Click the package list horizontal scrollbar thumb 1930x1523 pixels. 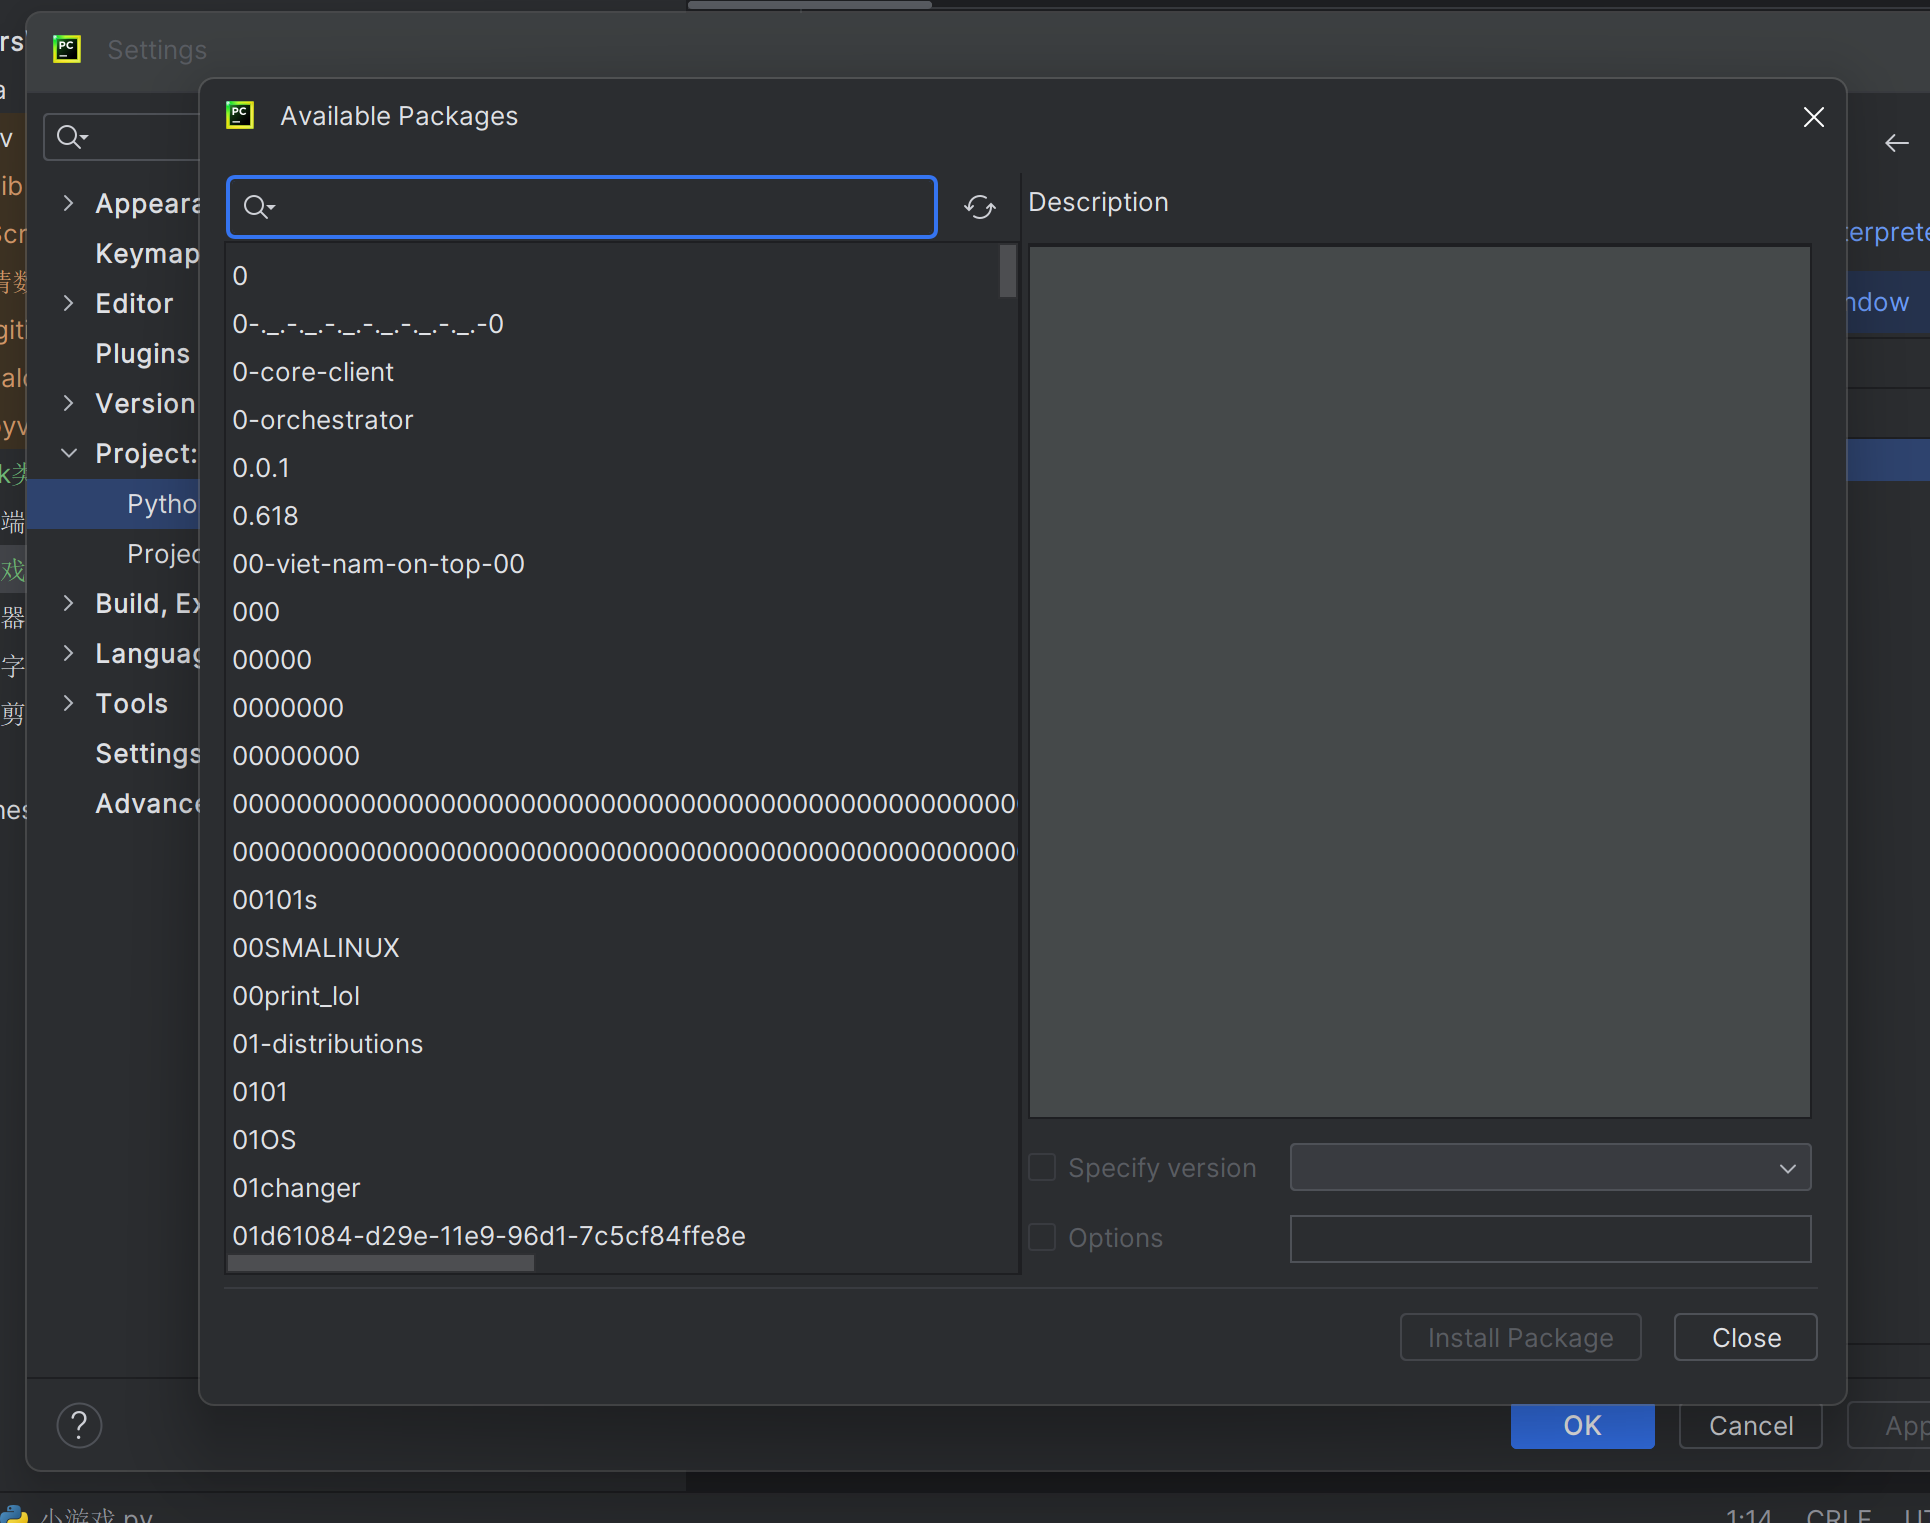(x=381, y=1263)
